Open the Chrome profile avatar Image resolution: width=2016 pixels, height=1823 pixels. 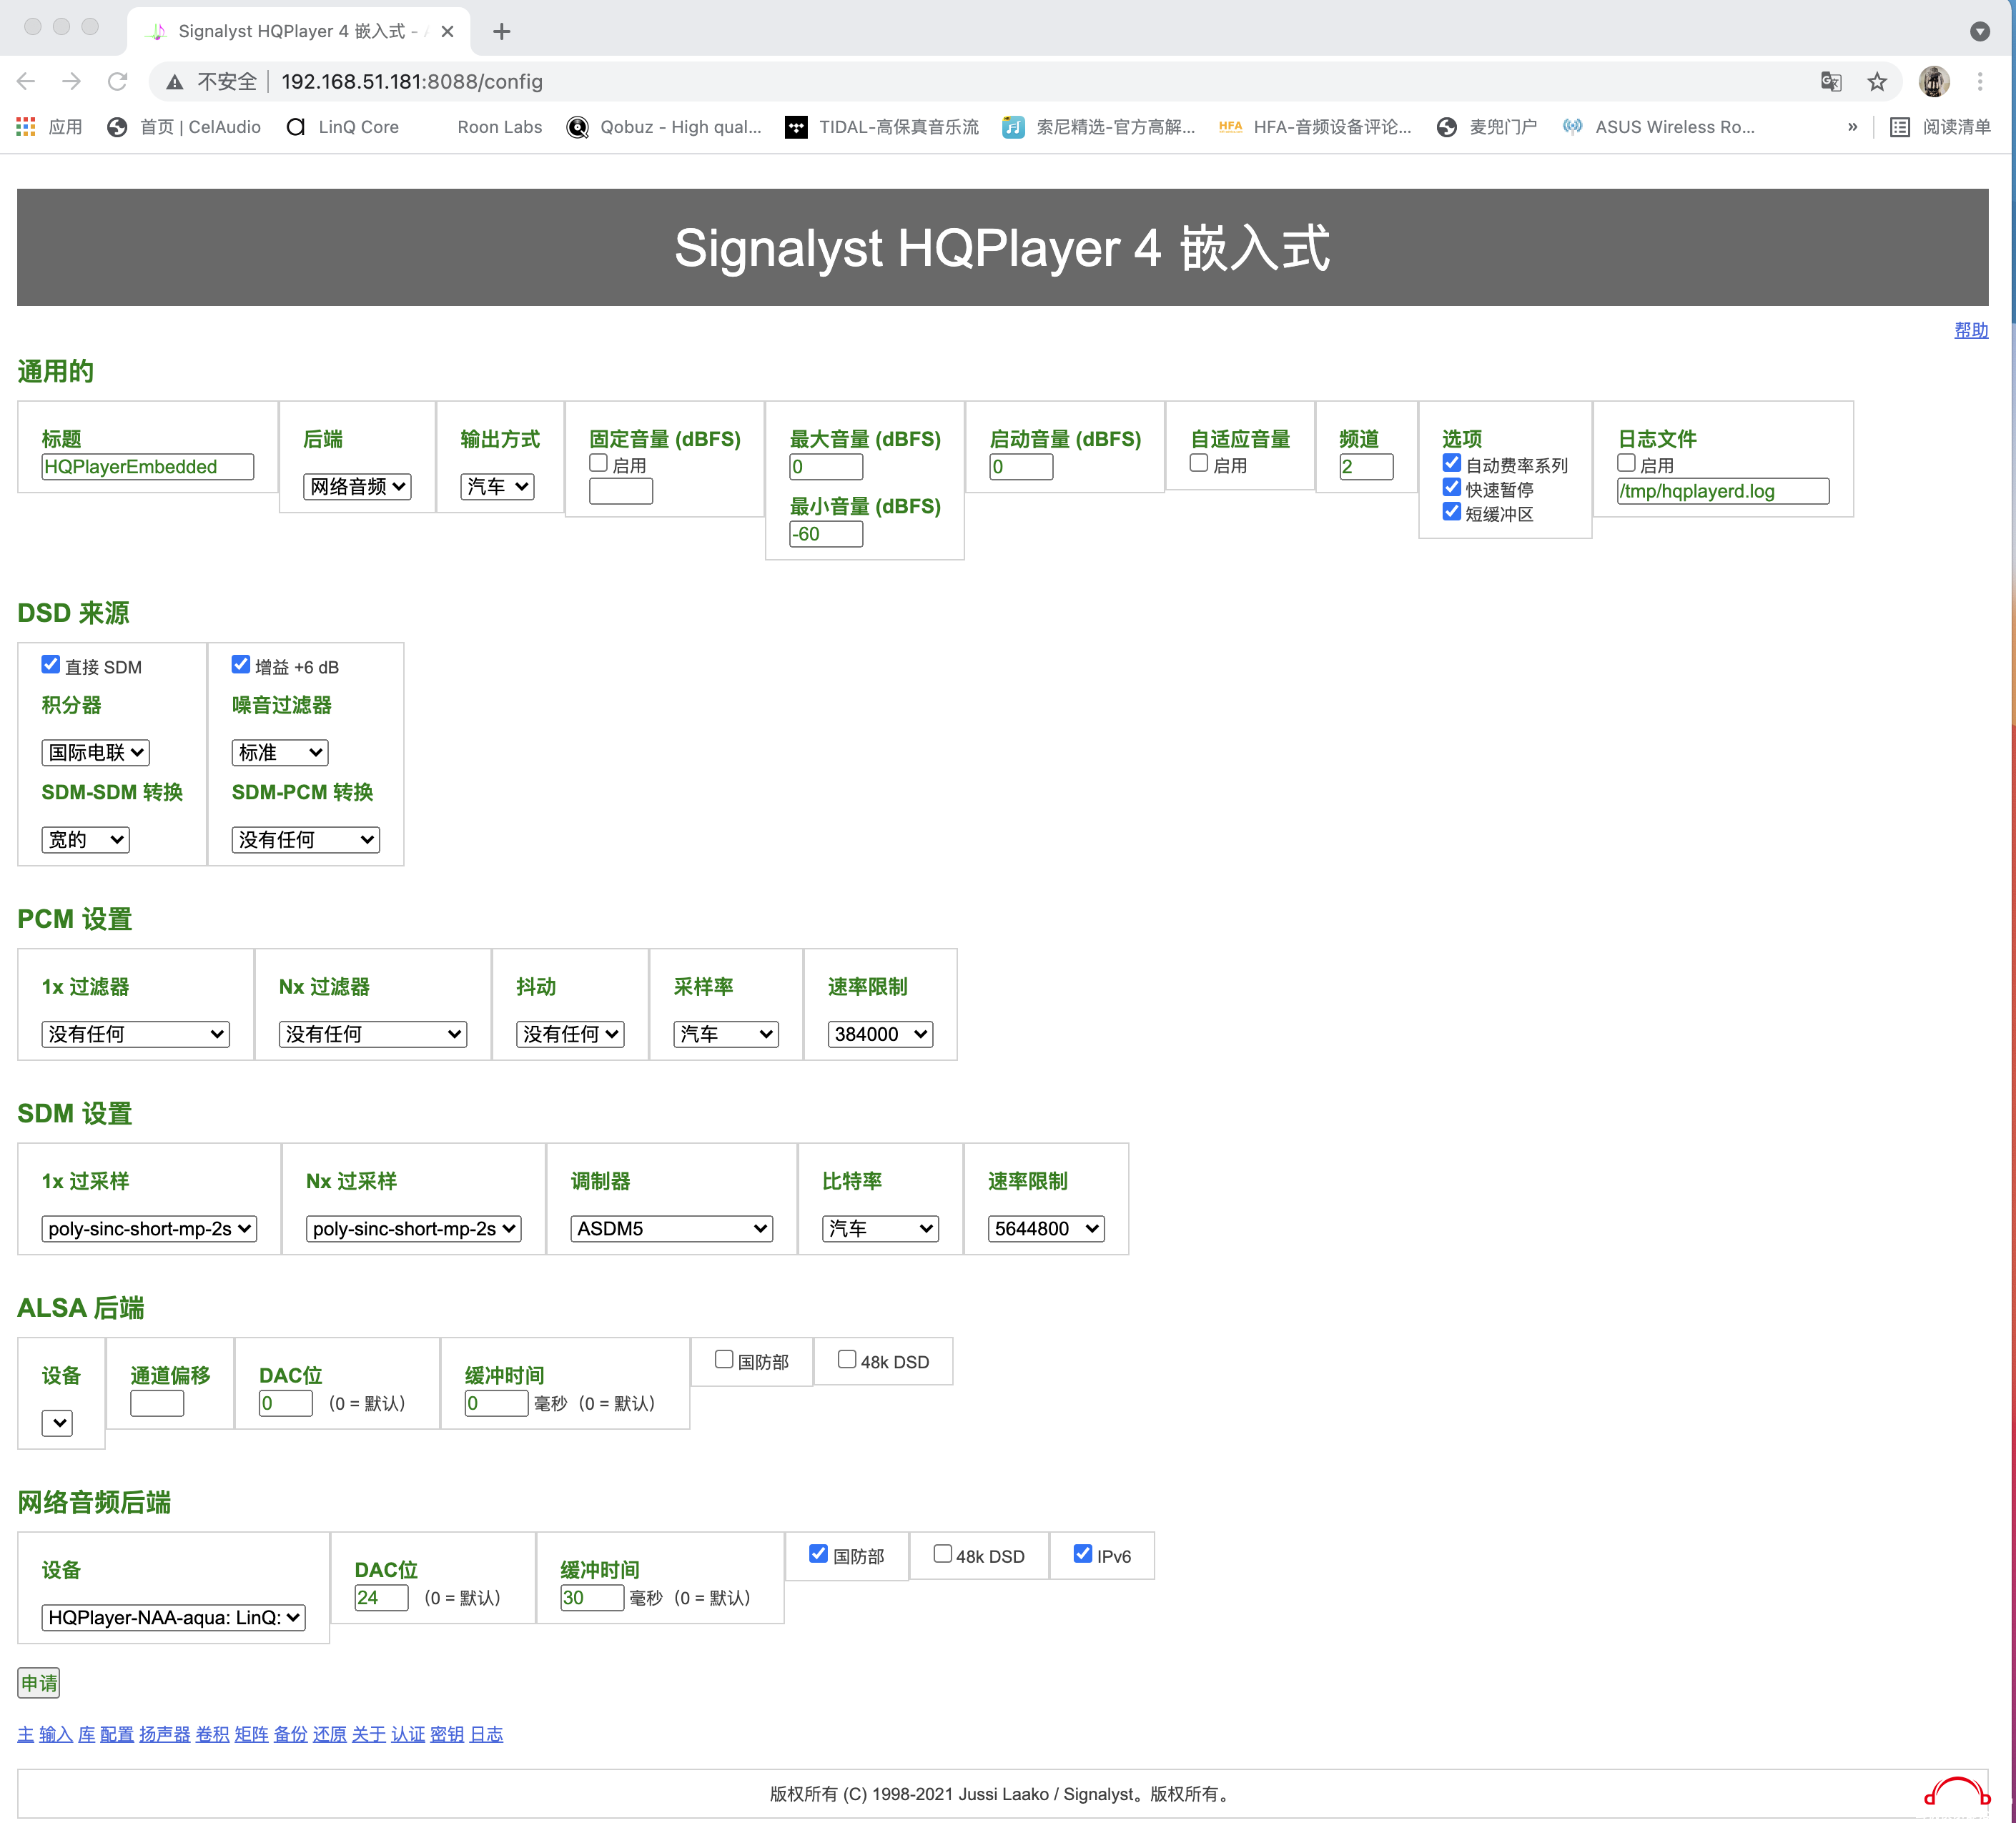pos(1934,81)
